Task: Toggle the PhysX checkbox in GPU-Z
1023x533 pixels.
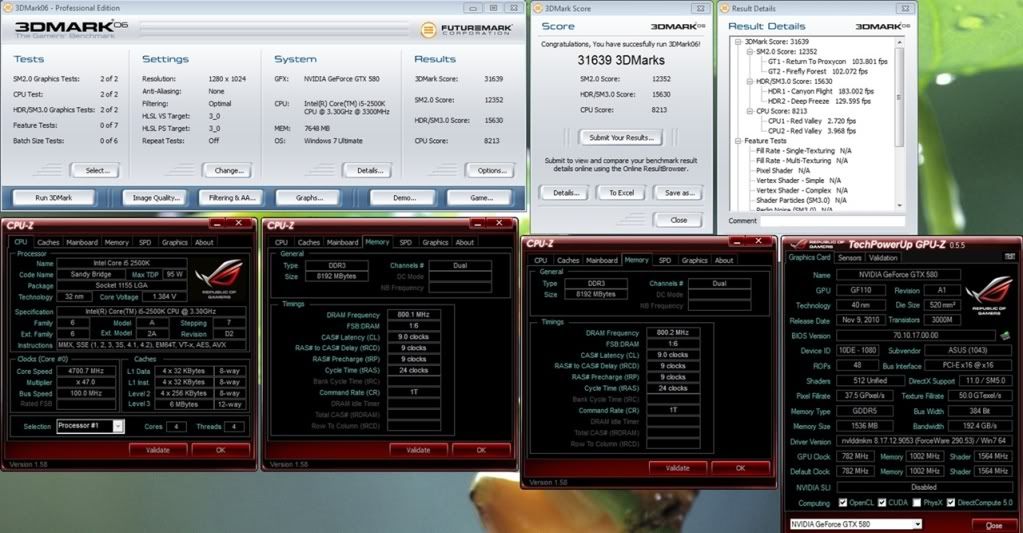Action: tap(917, 502)
